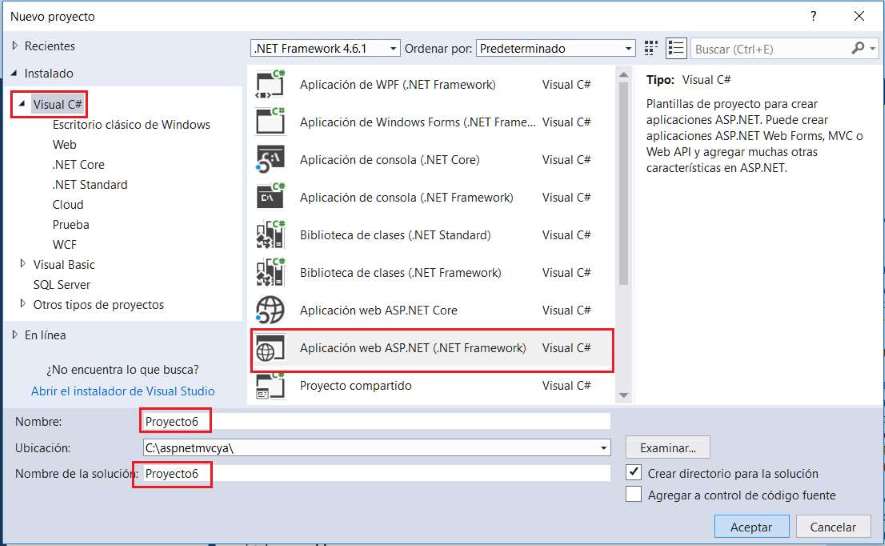Select 'Aplicación de consola (.NET Core)' text

[389, 160]
